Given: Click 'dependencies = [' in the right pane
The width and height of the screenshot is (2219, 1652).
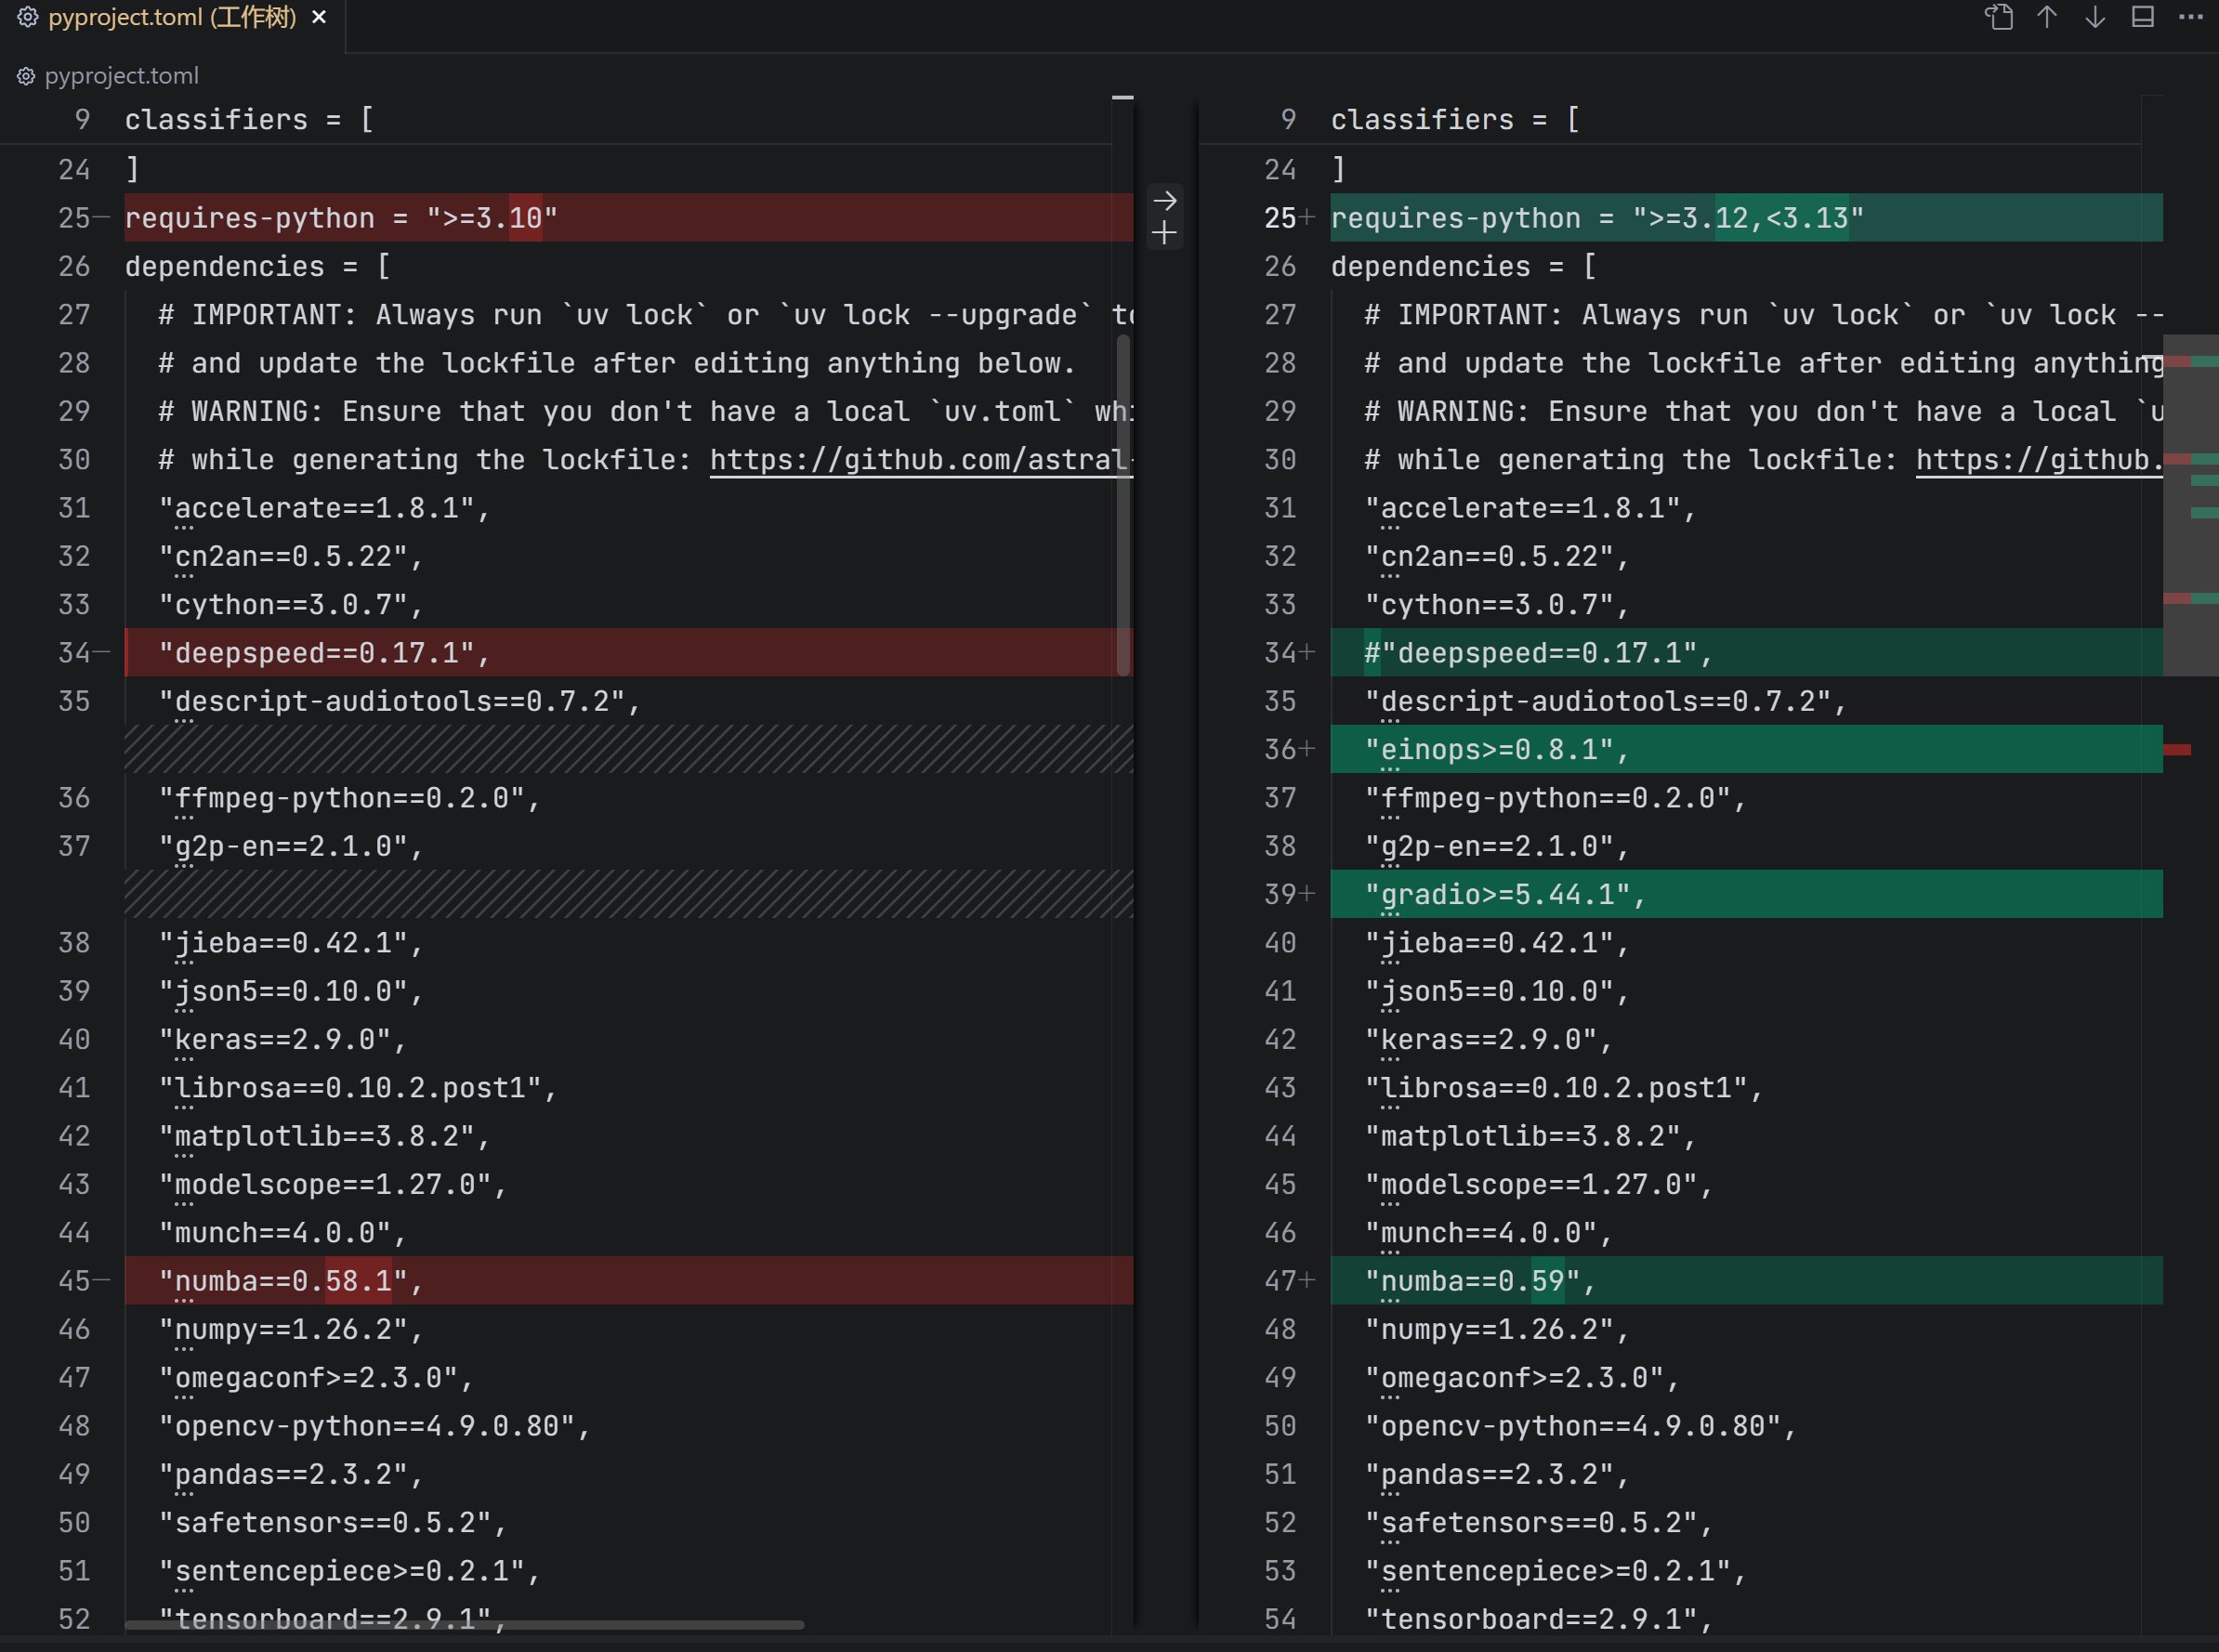Looking at the screenshot, I should [1463, 267].
